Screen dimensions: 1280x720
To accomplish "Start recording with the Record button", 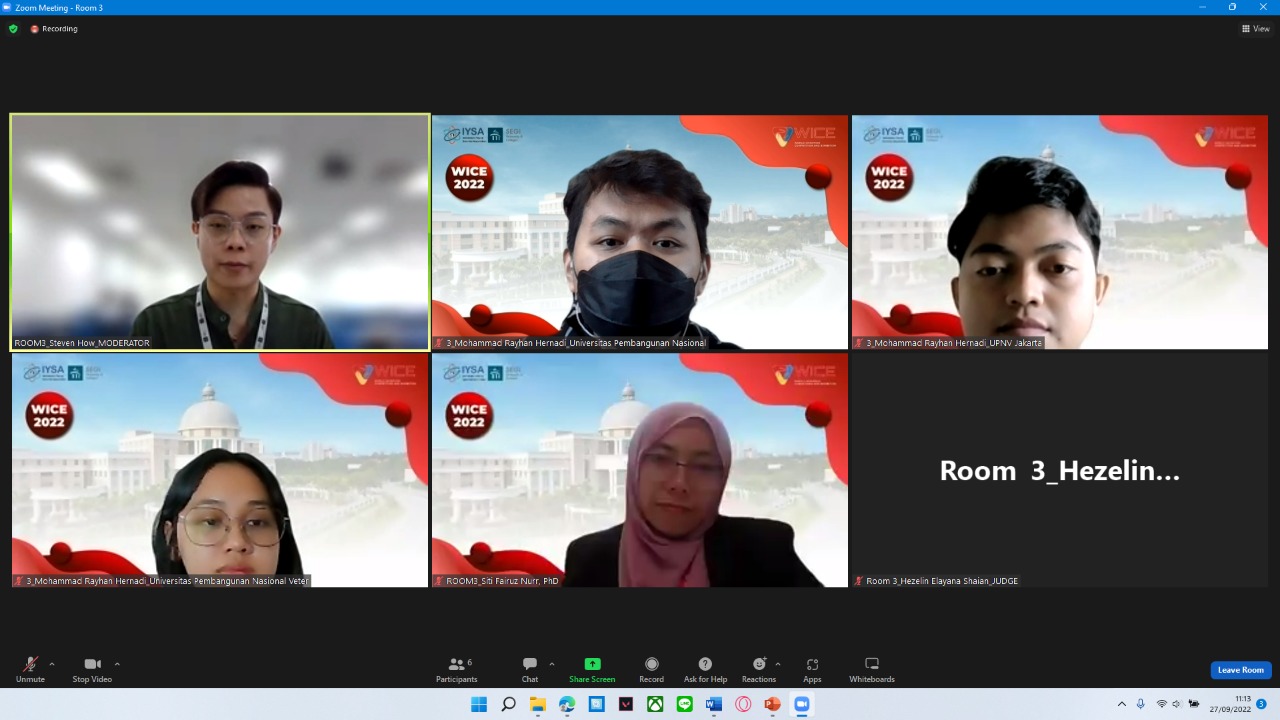I will [x=651, y=669].
